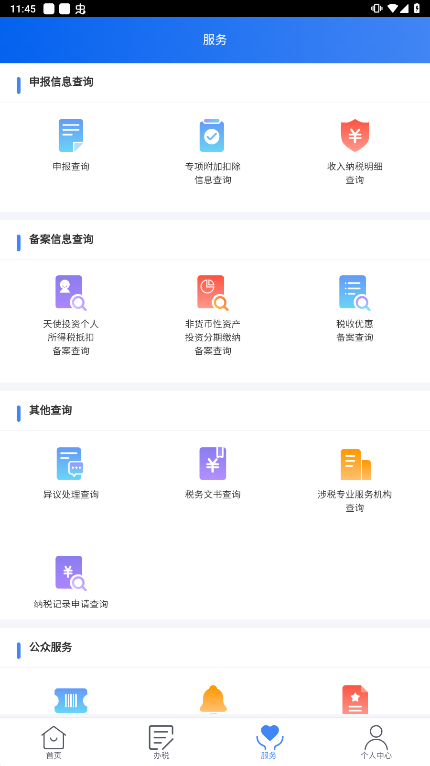Open the red starred document icon
Viewport: 430px width, 766px height.
pos(355,700)
